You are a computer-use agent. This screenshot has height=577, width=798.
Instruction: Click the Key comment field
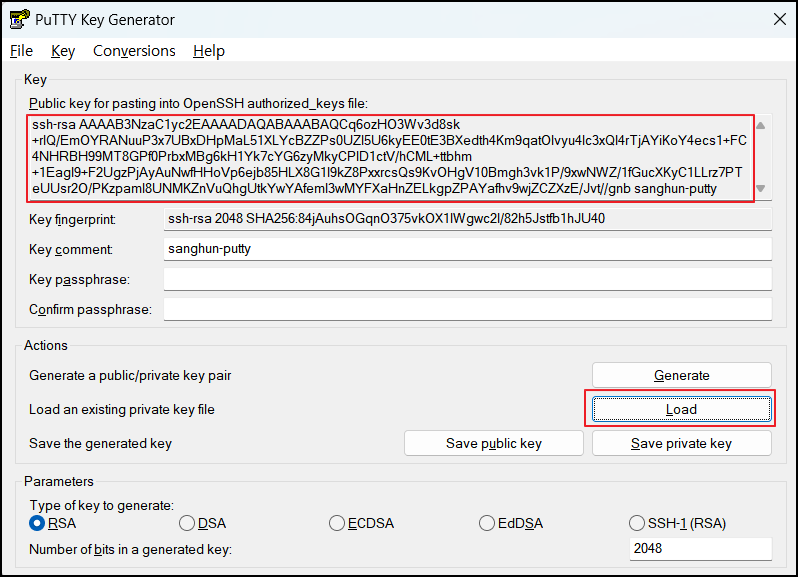(x=468, y=249)
